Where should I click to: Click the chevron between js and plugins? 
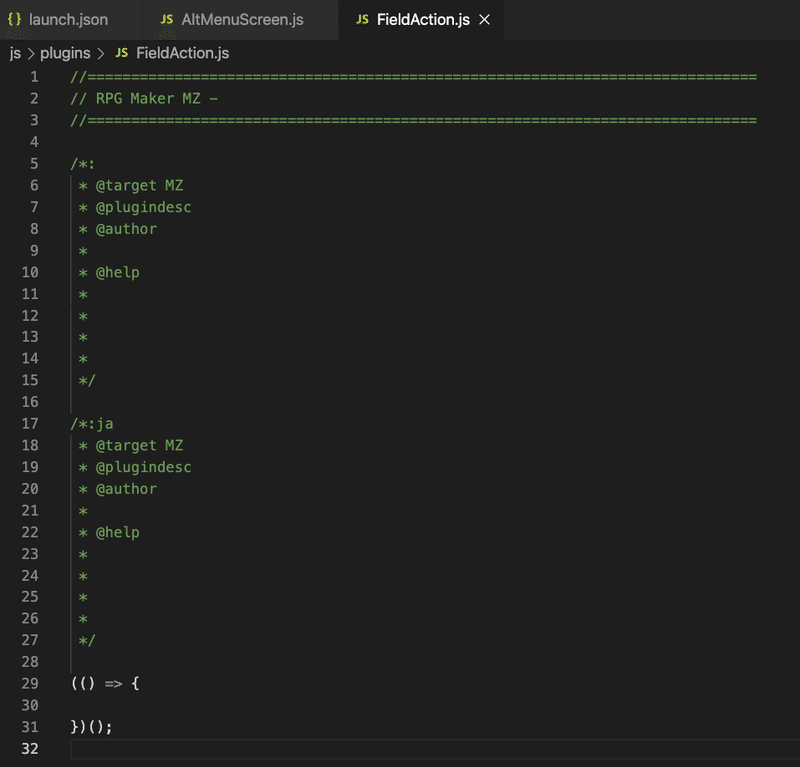pos(31,53)
